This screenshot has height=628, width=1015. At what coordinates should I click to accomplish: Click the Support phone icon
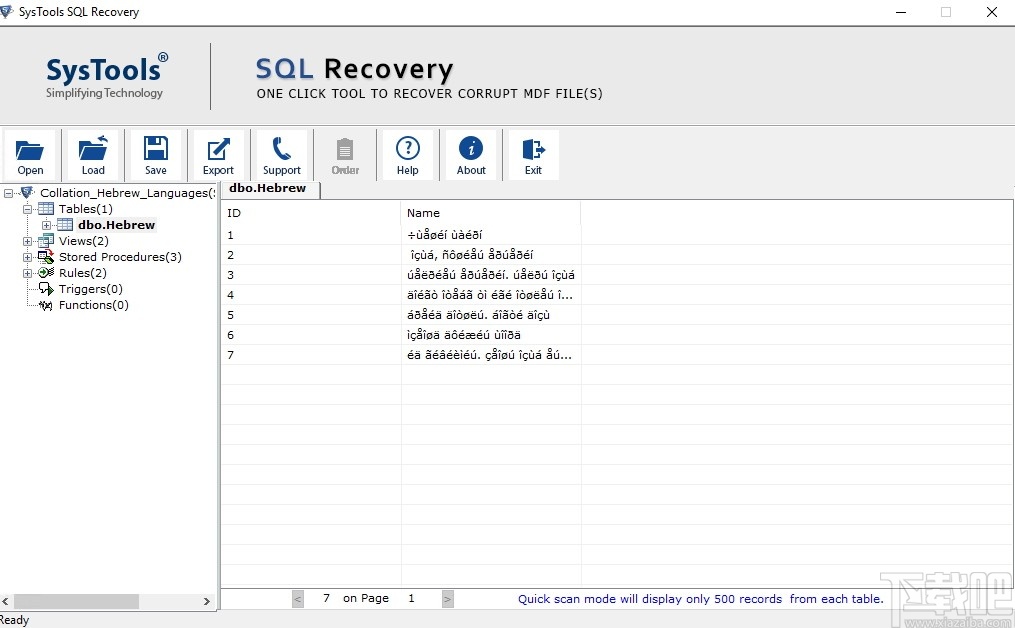[281, 154]
